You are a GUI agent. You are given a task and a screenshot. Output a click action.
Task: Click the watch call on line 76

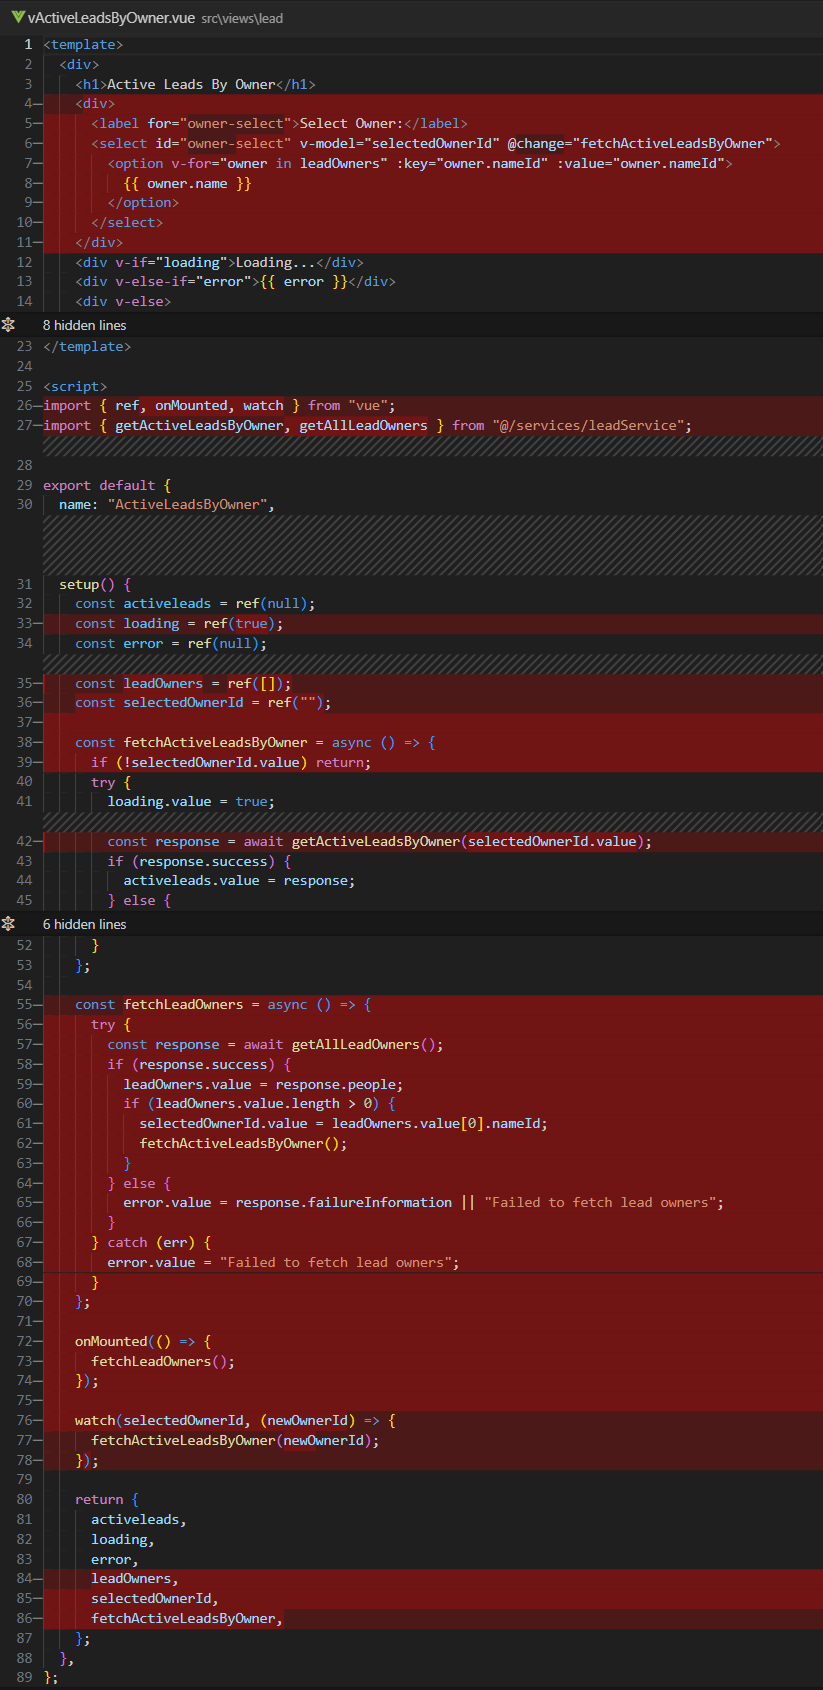coord(95,1420)
